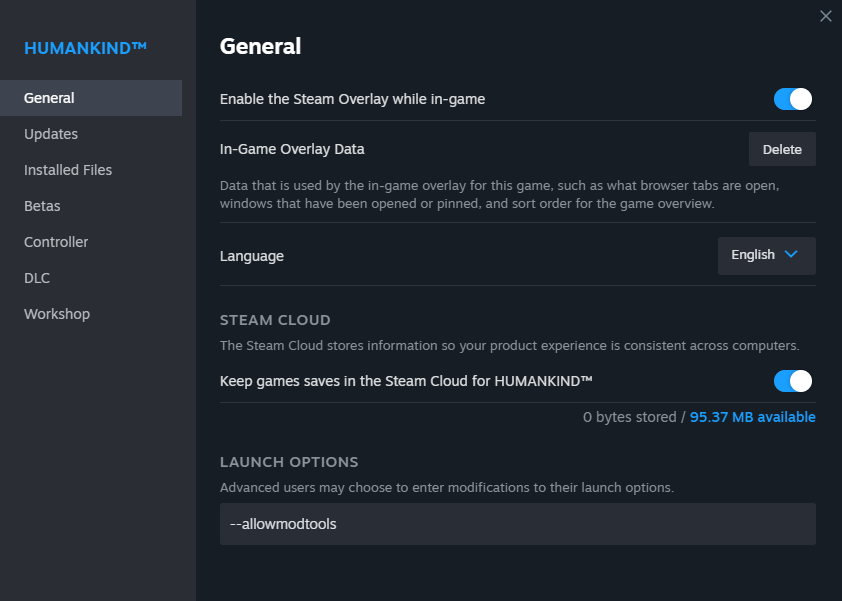Open the Language dropdown showing English

click(766, 256)
